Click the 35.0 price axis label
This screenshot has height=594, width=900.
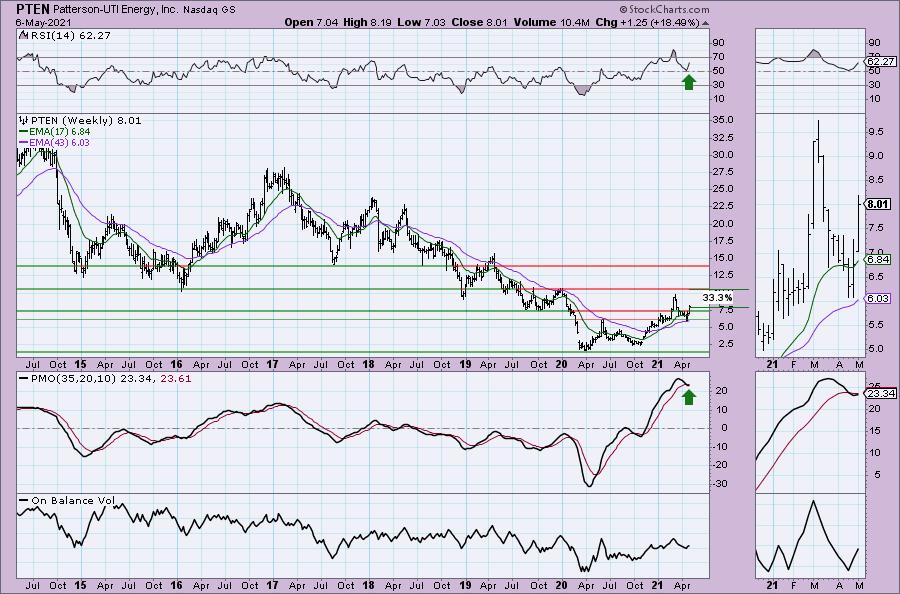(x=722, y=120)
